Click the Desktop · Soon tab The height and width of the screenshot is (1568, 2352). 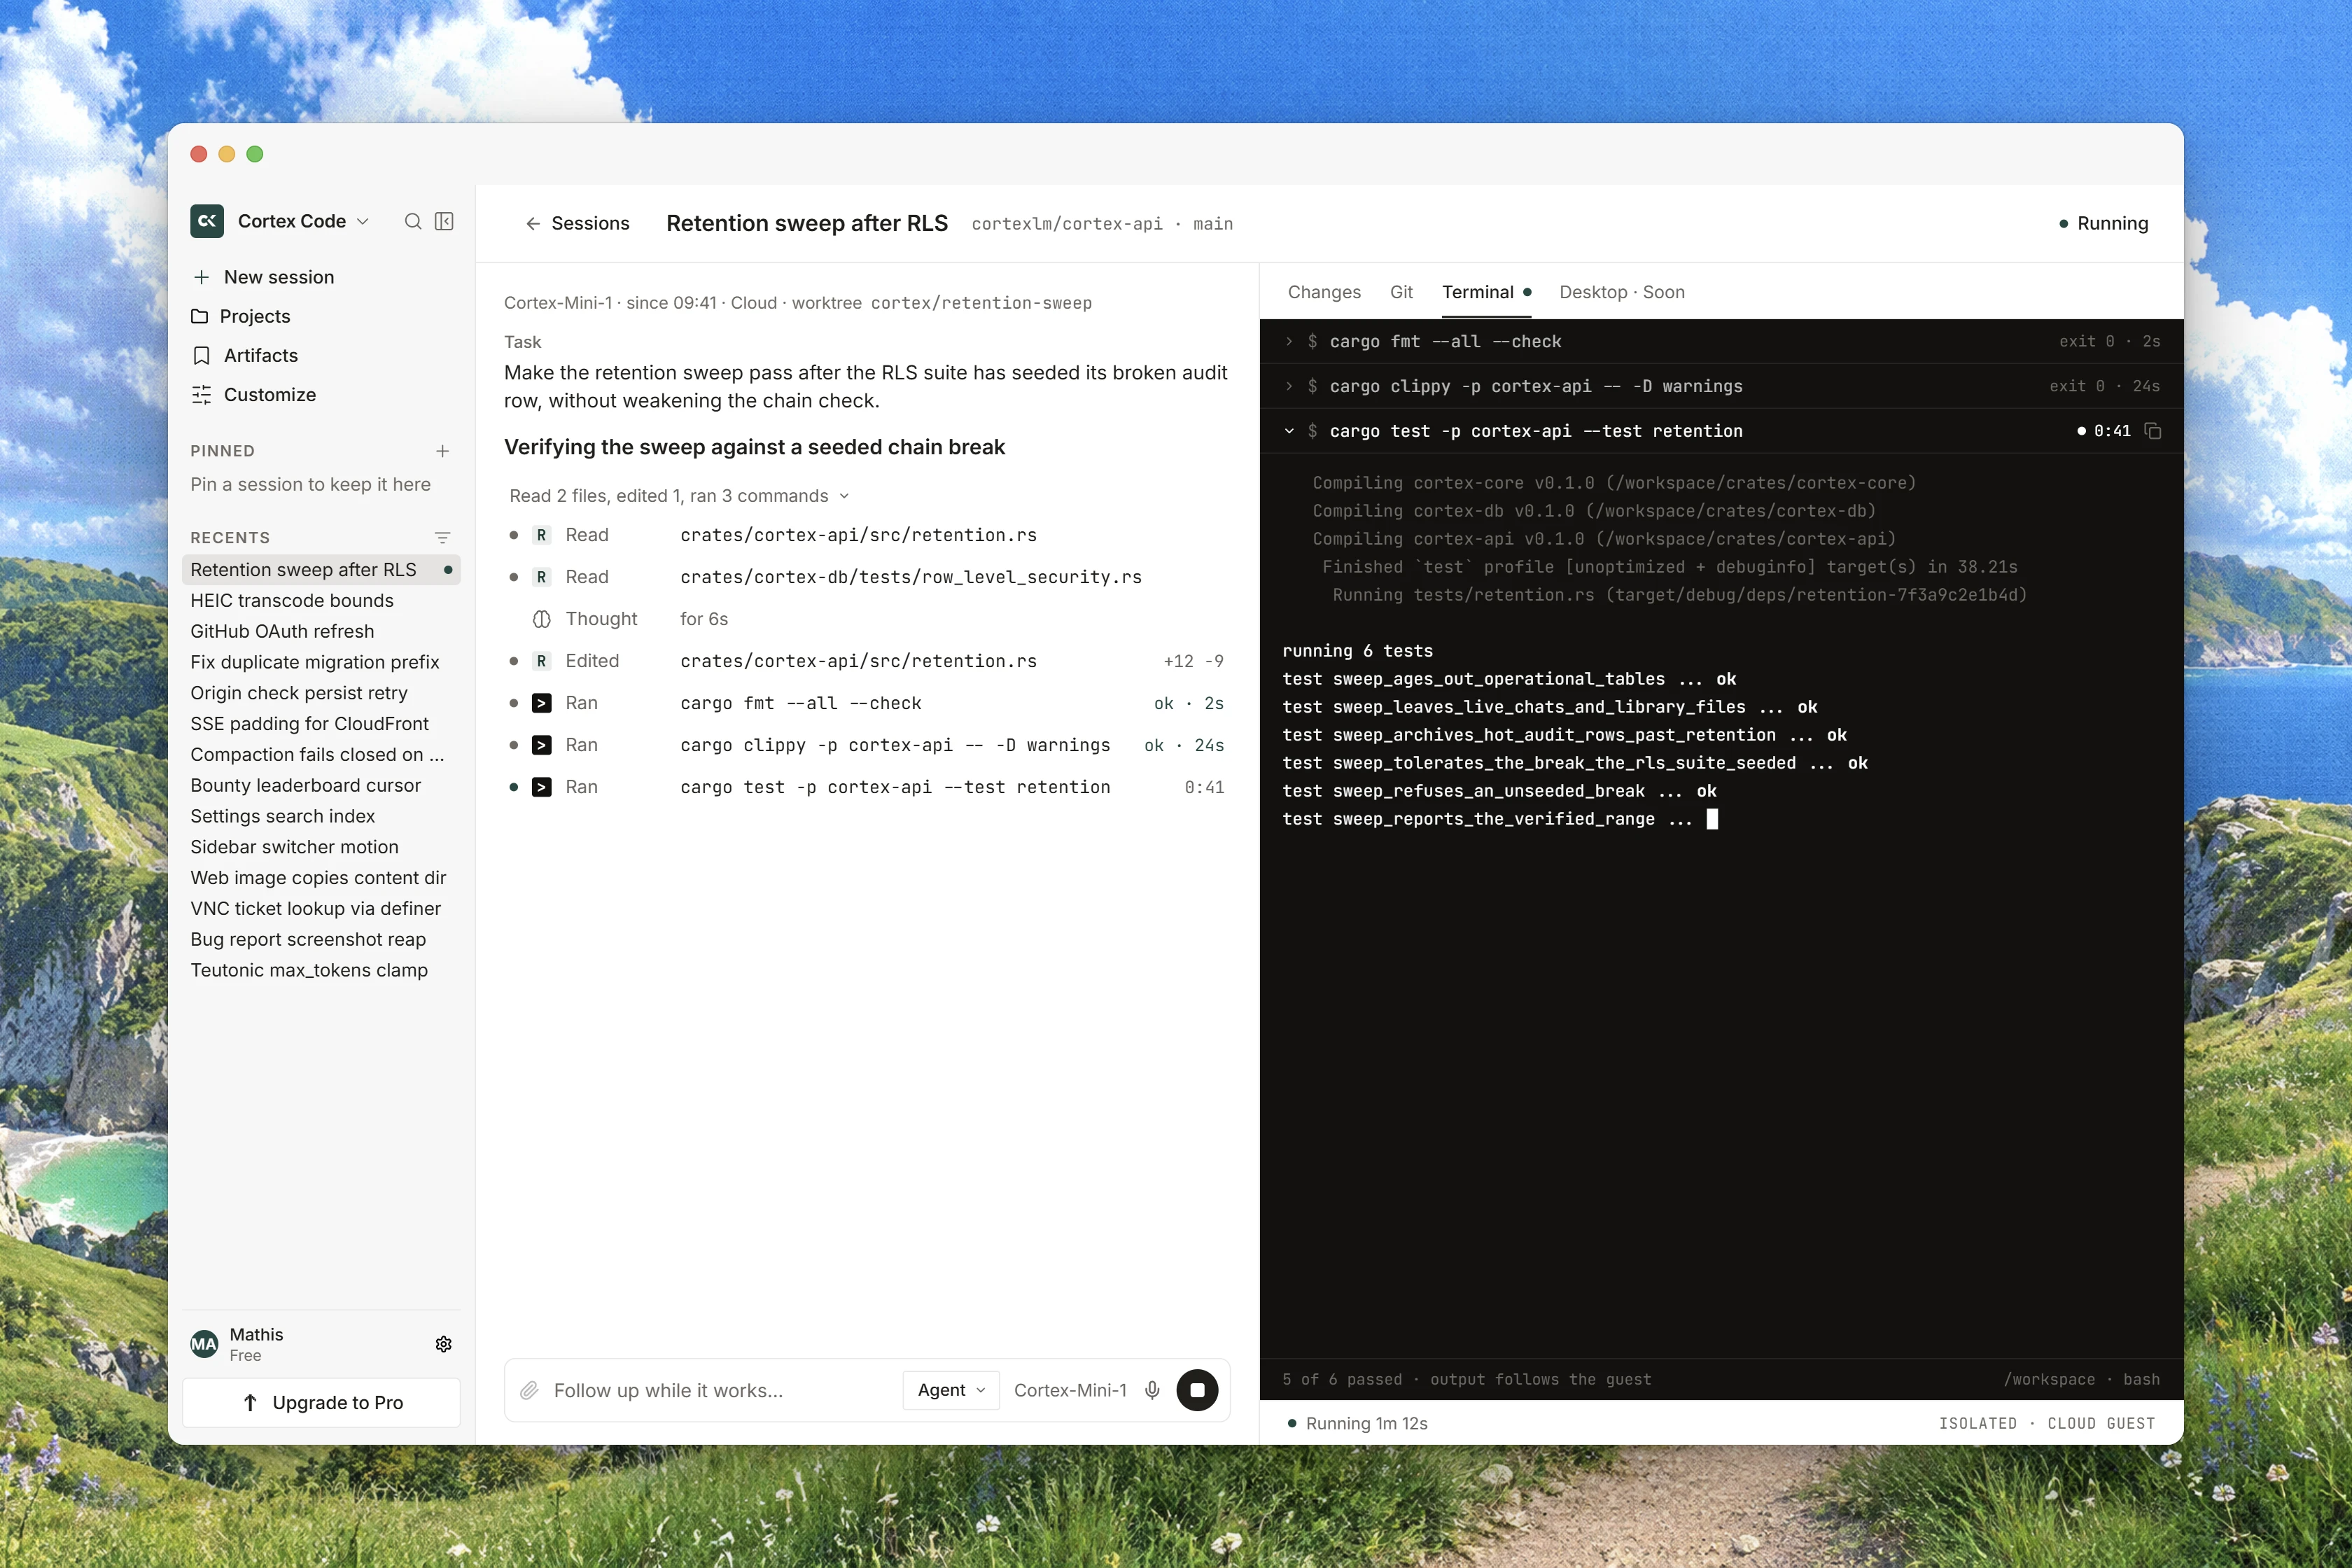(x=1621, y=292)
